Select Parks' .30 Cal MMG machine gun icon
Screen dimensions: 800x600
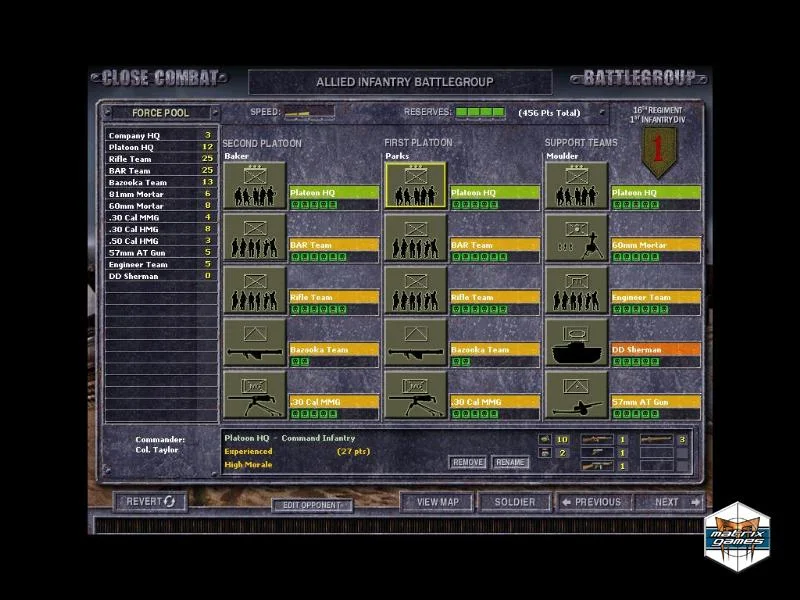(x=417, y=394)
